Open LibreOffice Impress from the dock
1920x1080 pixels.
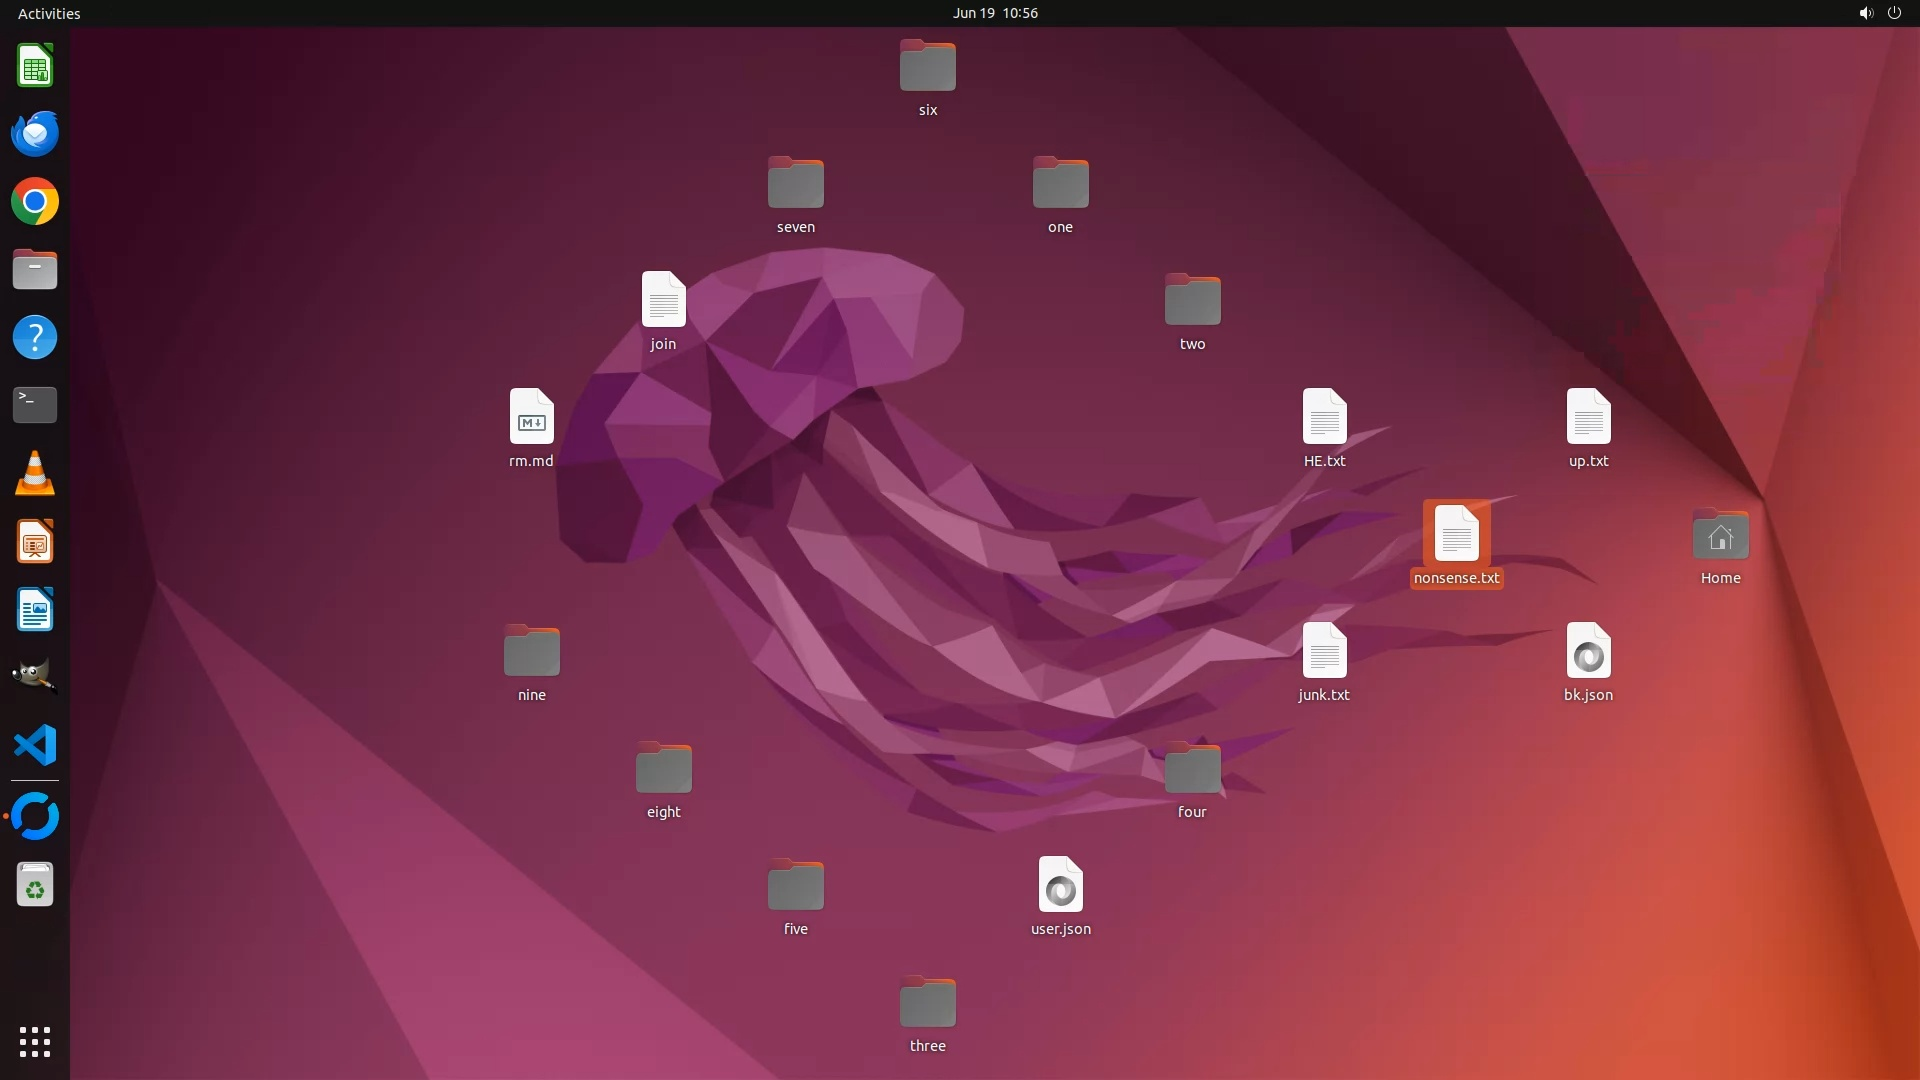pos(35,542)
